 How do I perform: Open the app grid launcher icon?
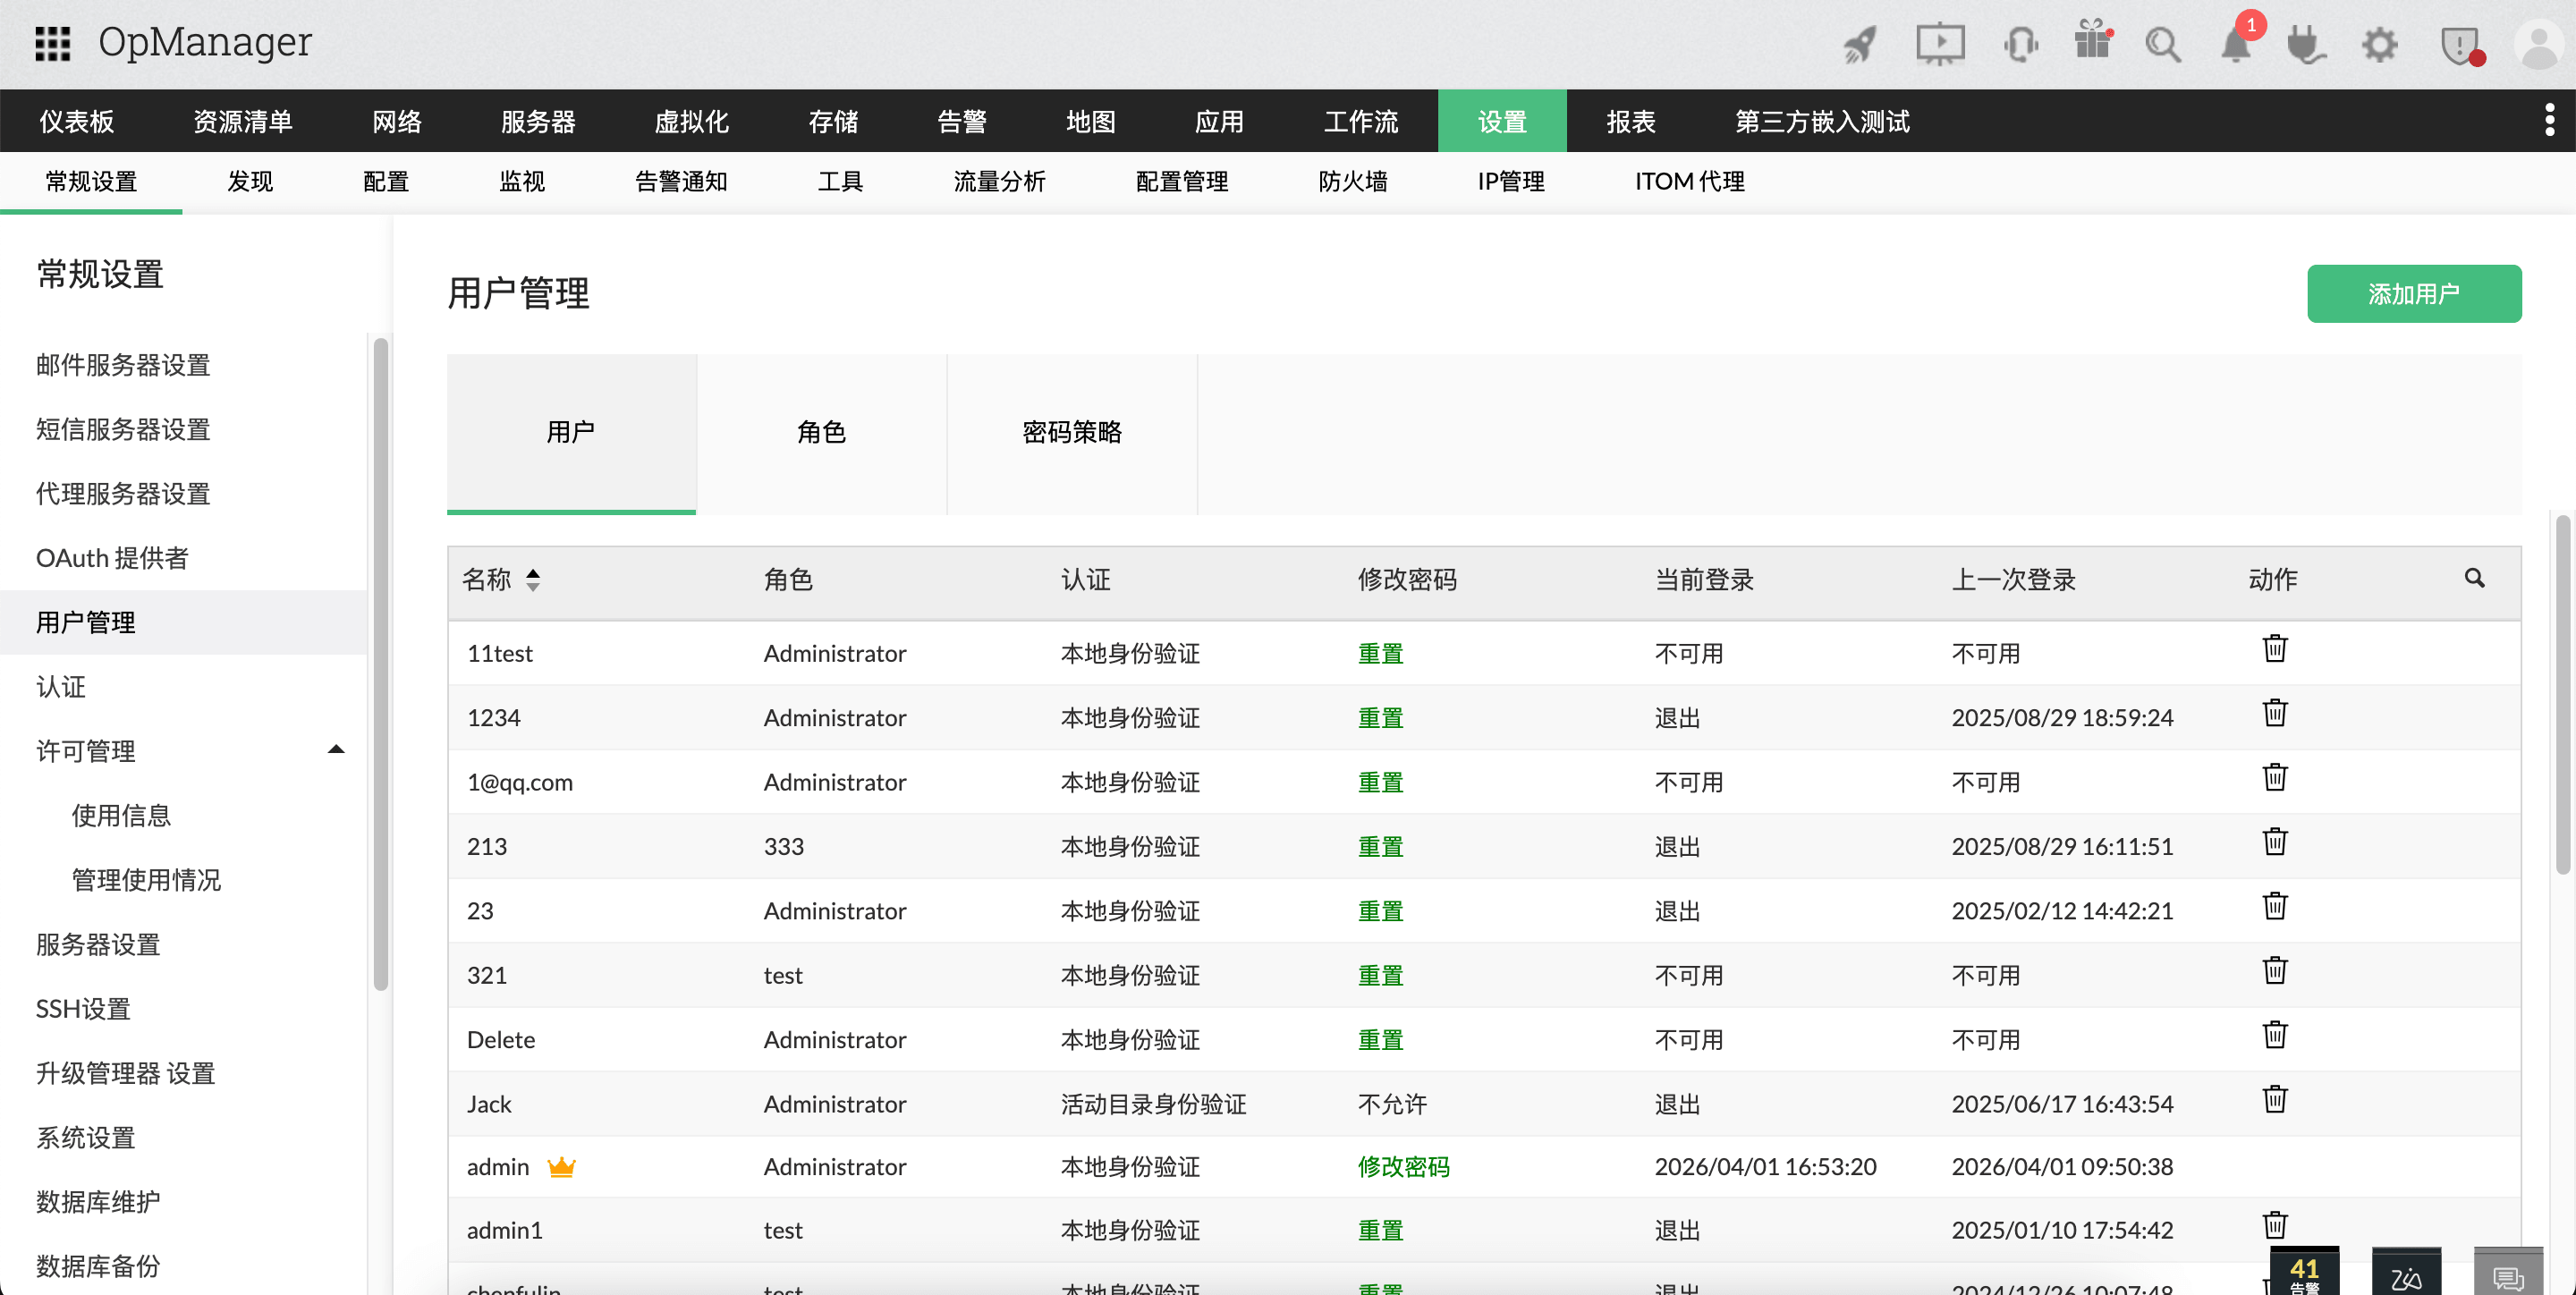[52, 44]
